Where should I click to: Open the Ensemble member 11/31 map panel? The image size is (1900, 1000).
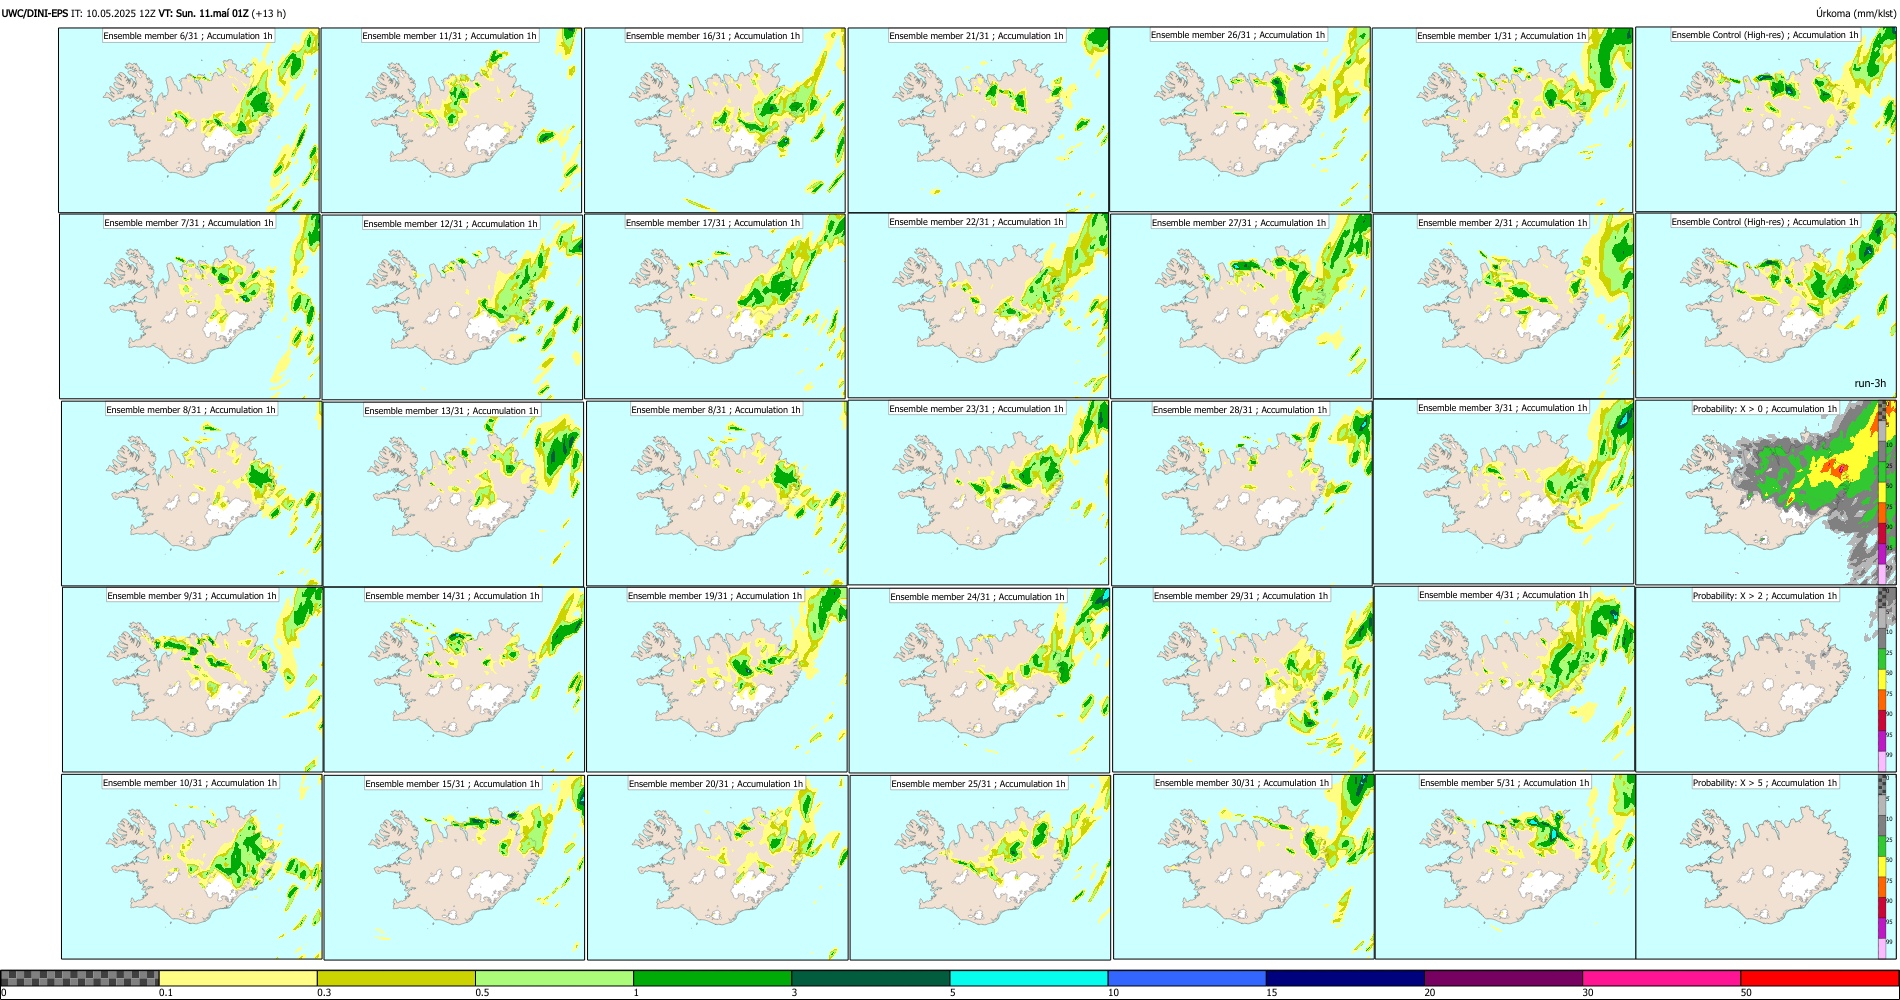pyautogui.click(x=451, y=120)
